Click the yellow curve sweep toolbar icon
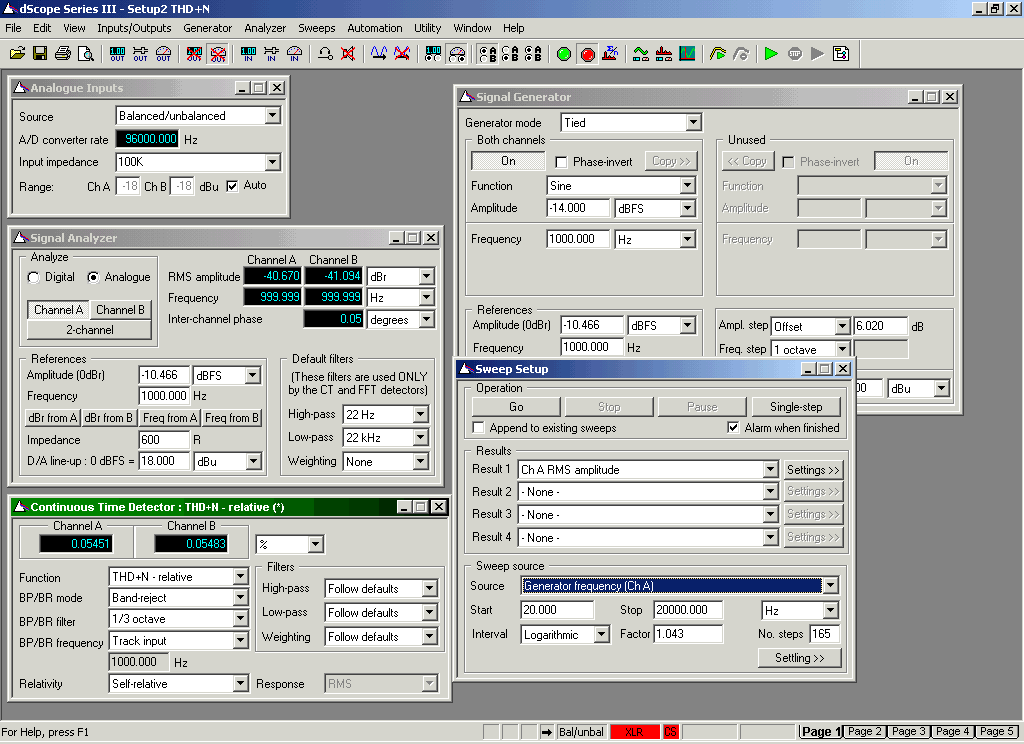The width and height of the screenshot is (1024, 744). pos(718,54)
